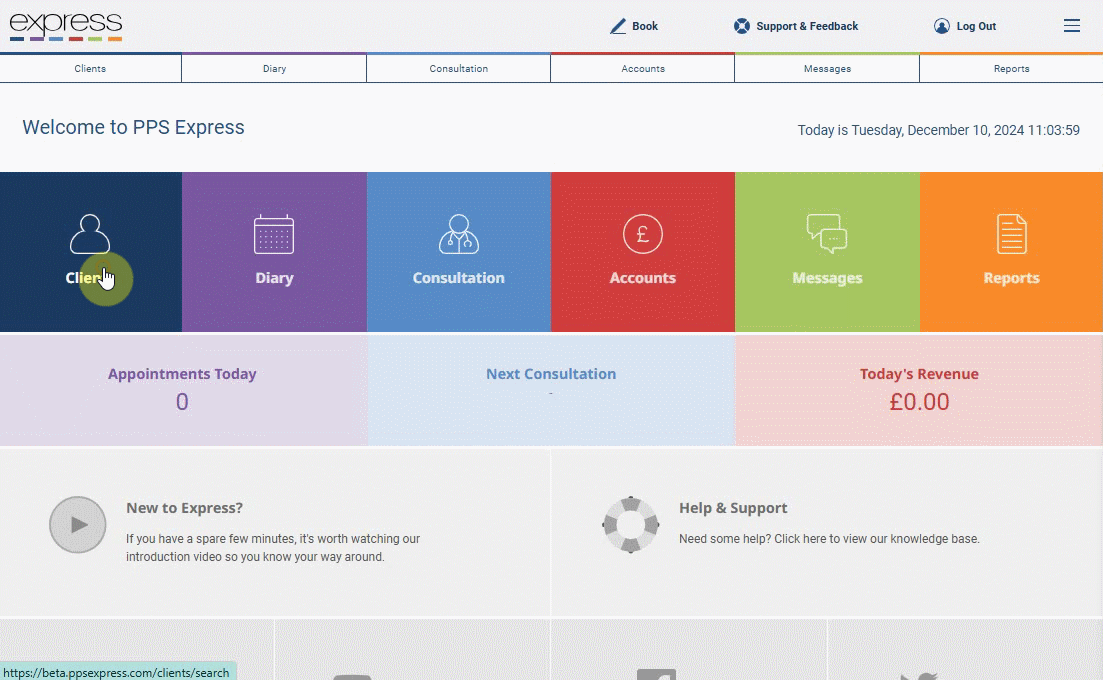Click today's date and time text
Screen dimensions: 1103x680
938,130
